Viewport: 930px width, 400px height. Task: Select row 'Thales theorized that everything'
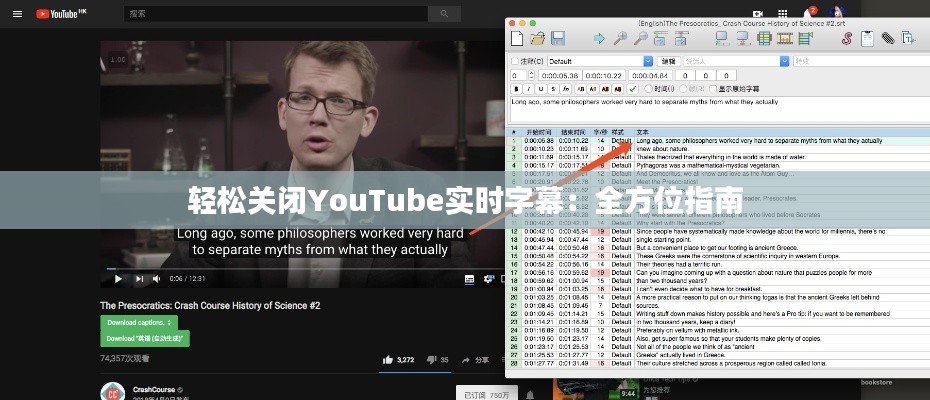tap(718, 157)
